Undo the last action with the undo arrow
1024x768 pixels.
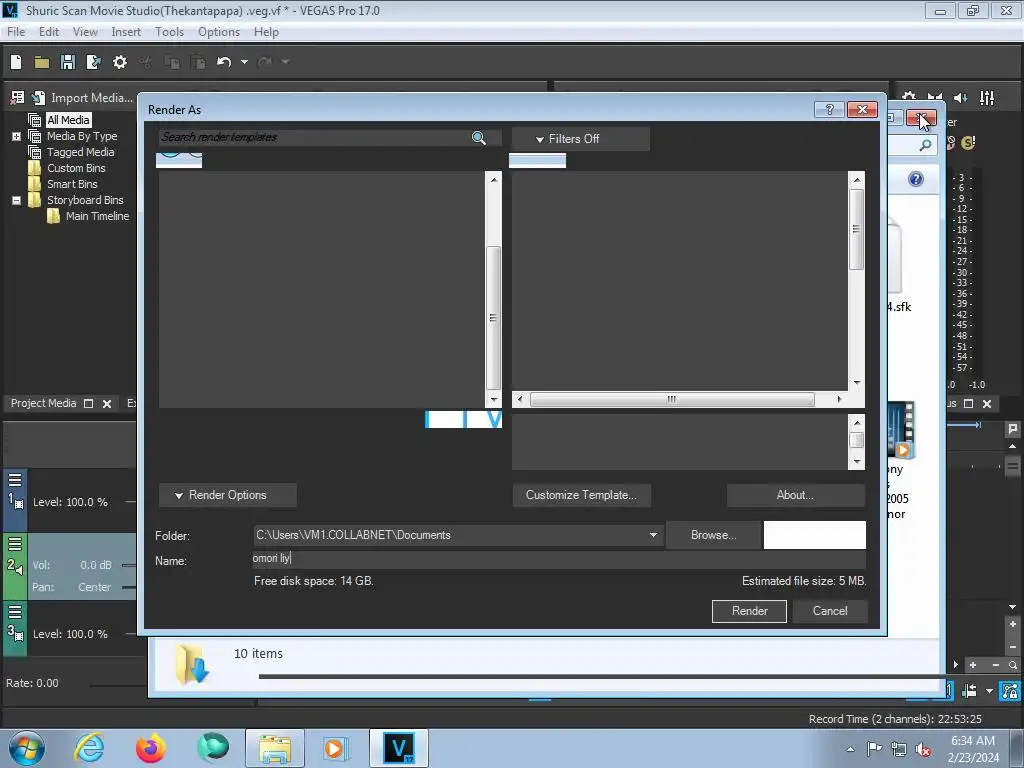(224, 62)
